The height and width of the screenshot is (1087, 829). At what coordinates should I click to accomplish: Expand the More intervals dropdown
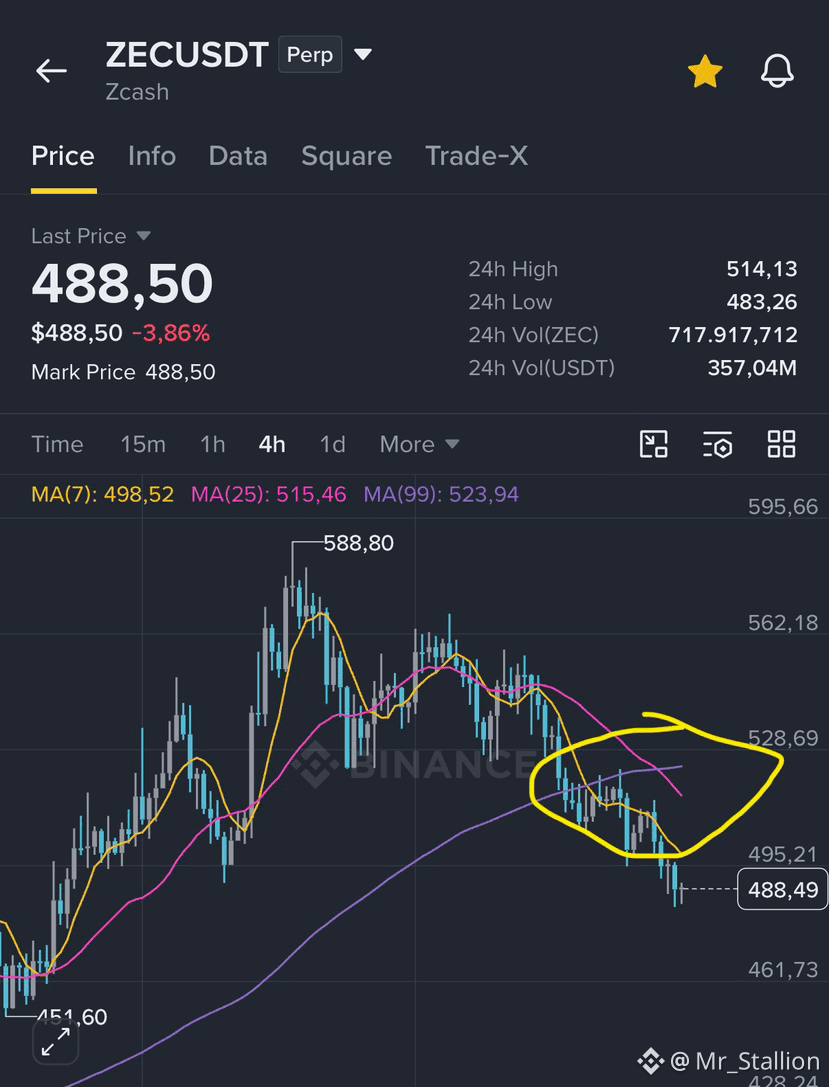point(419,444)
